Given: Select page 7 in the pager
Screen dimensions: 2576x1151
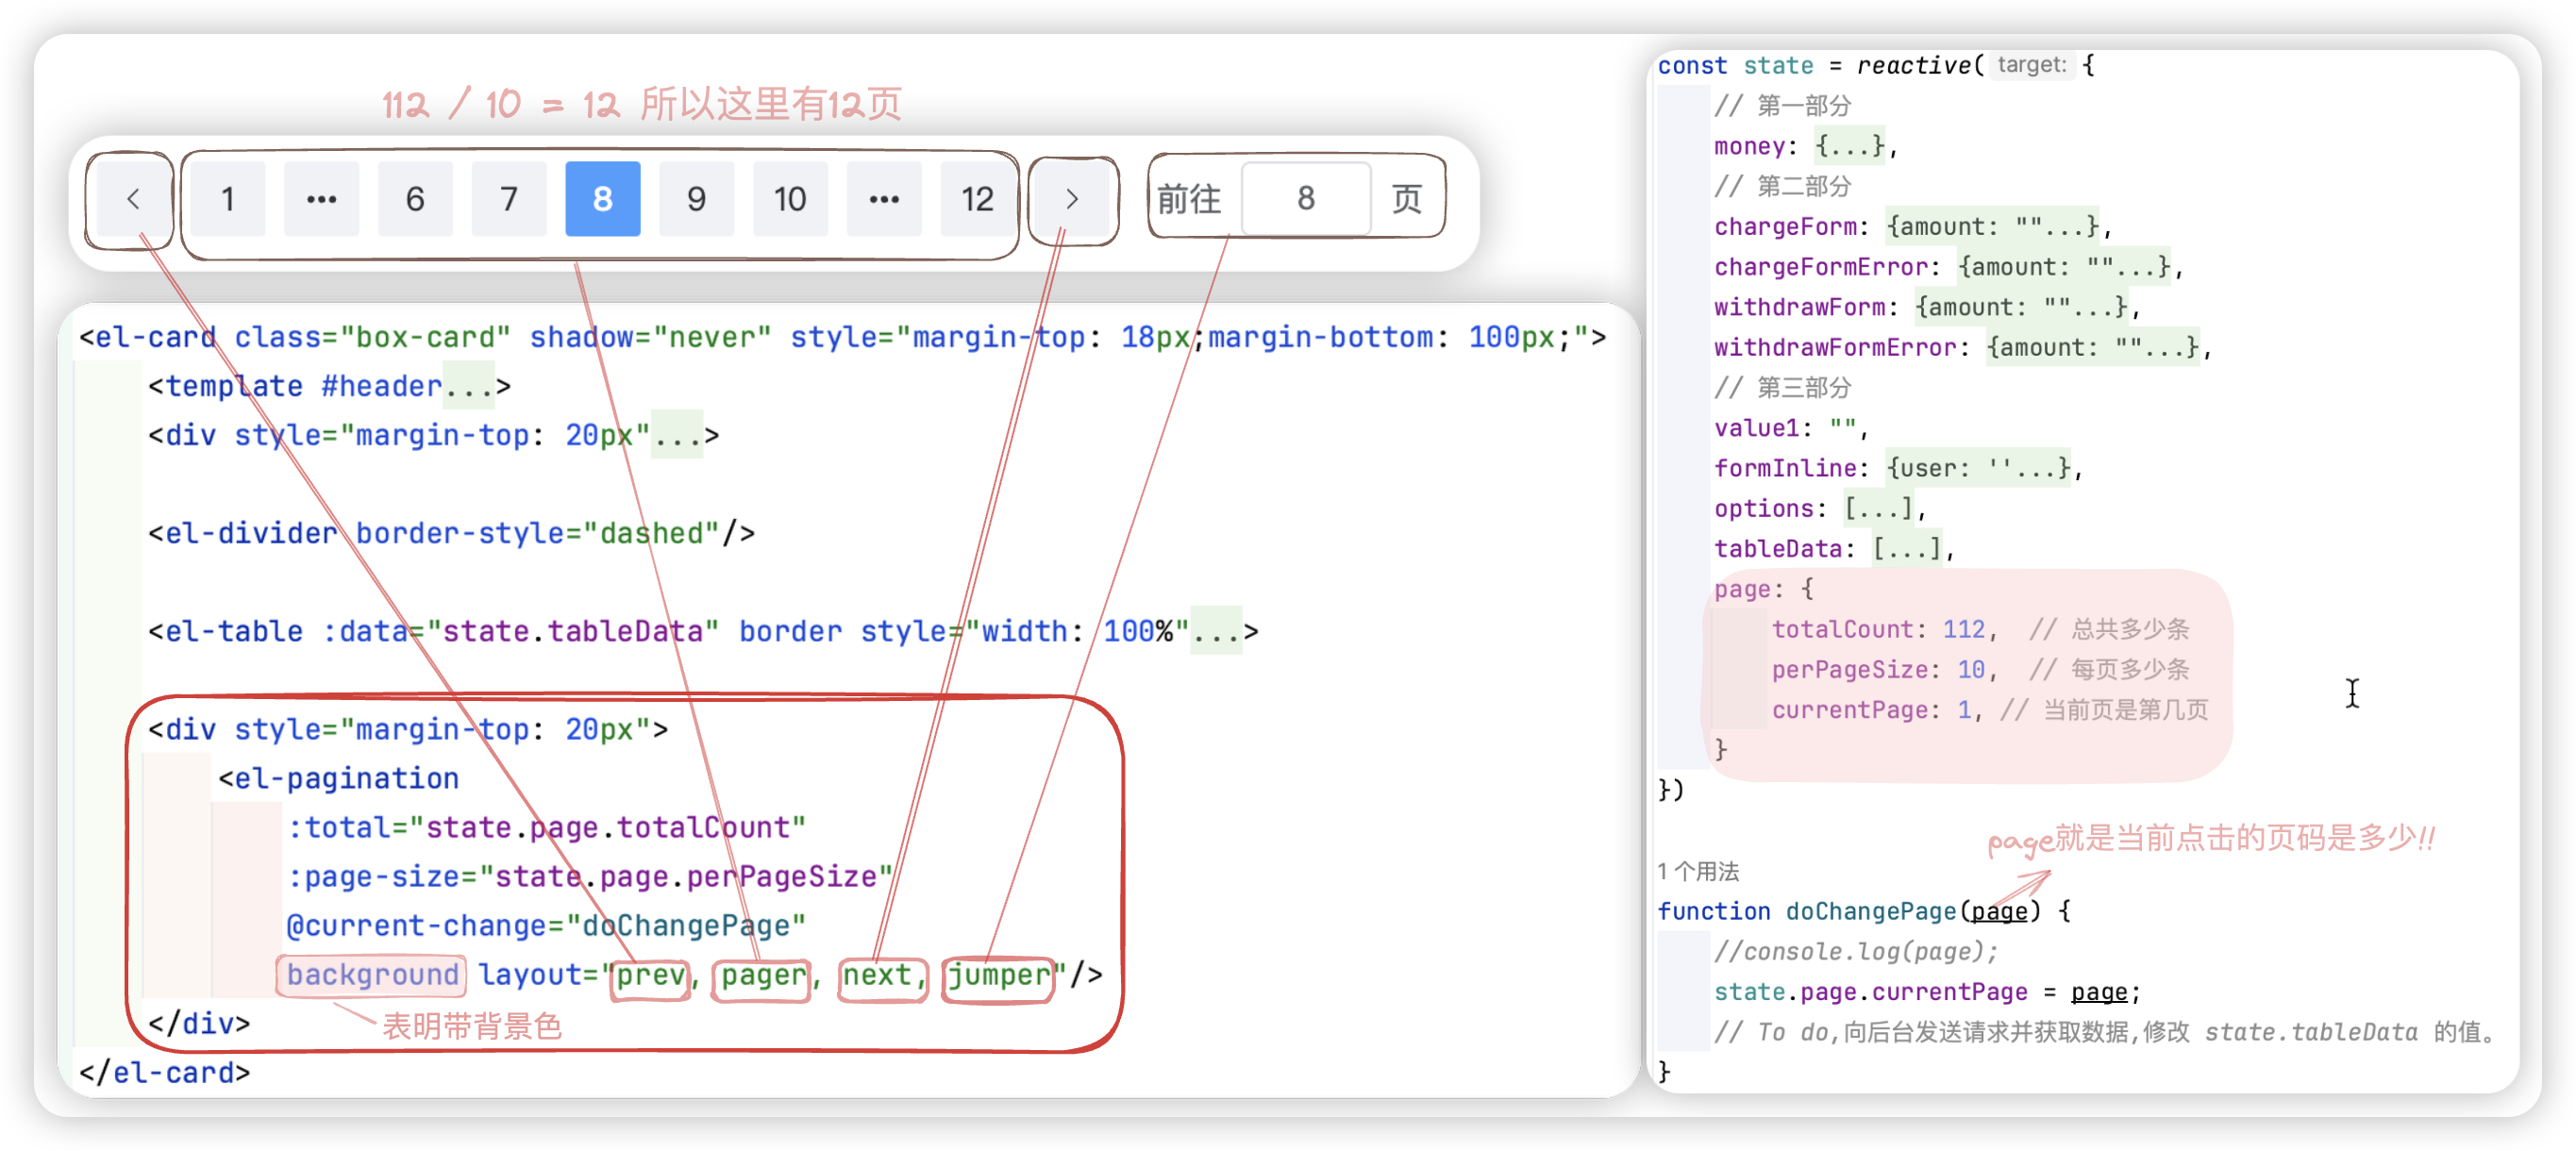Looking at the screenshot, I should 509,199.
